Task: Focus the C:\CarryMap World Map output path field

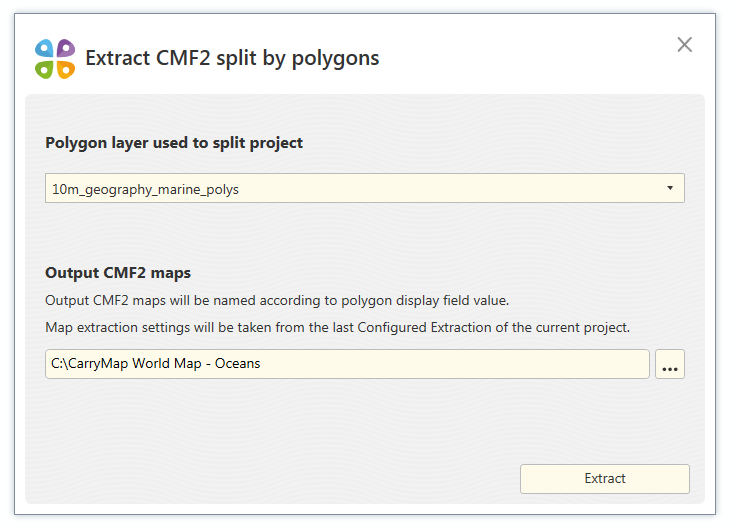Action: 347,364
